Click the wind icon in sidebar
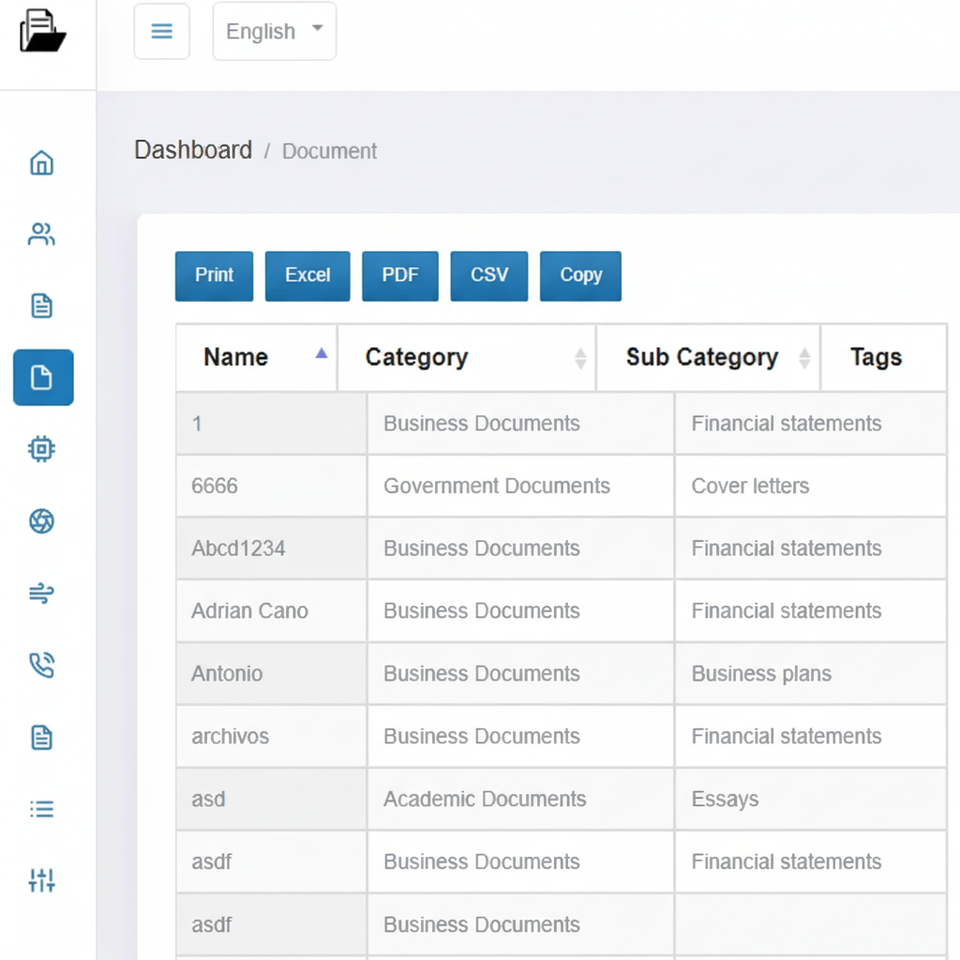The width and height of the screenshot is (960, 960). pos(42,594)
